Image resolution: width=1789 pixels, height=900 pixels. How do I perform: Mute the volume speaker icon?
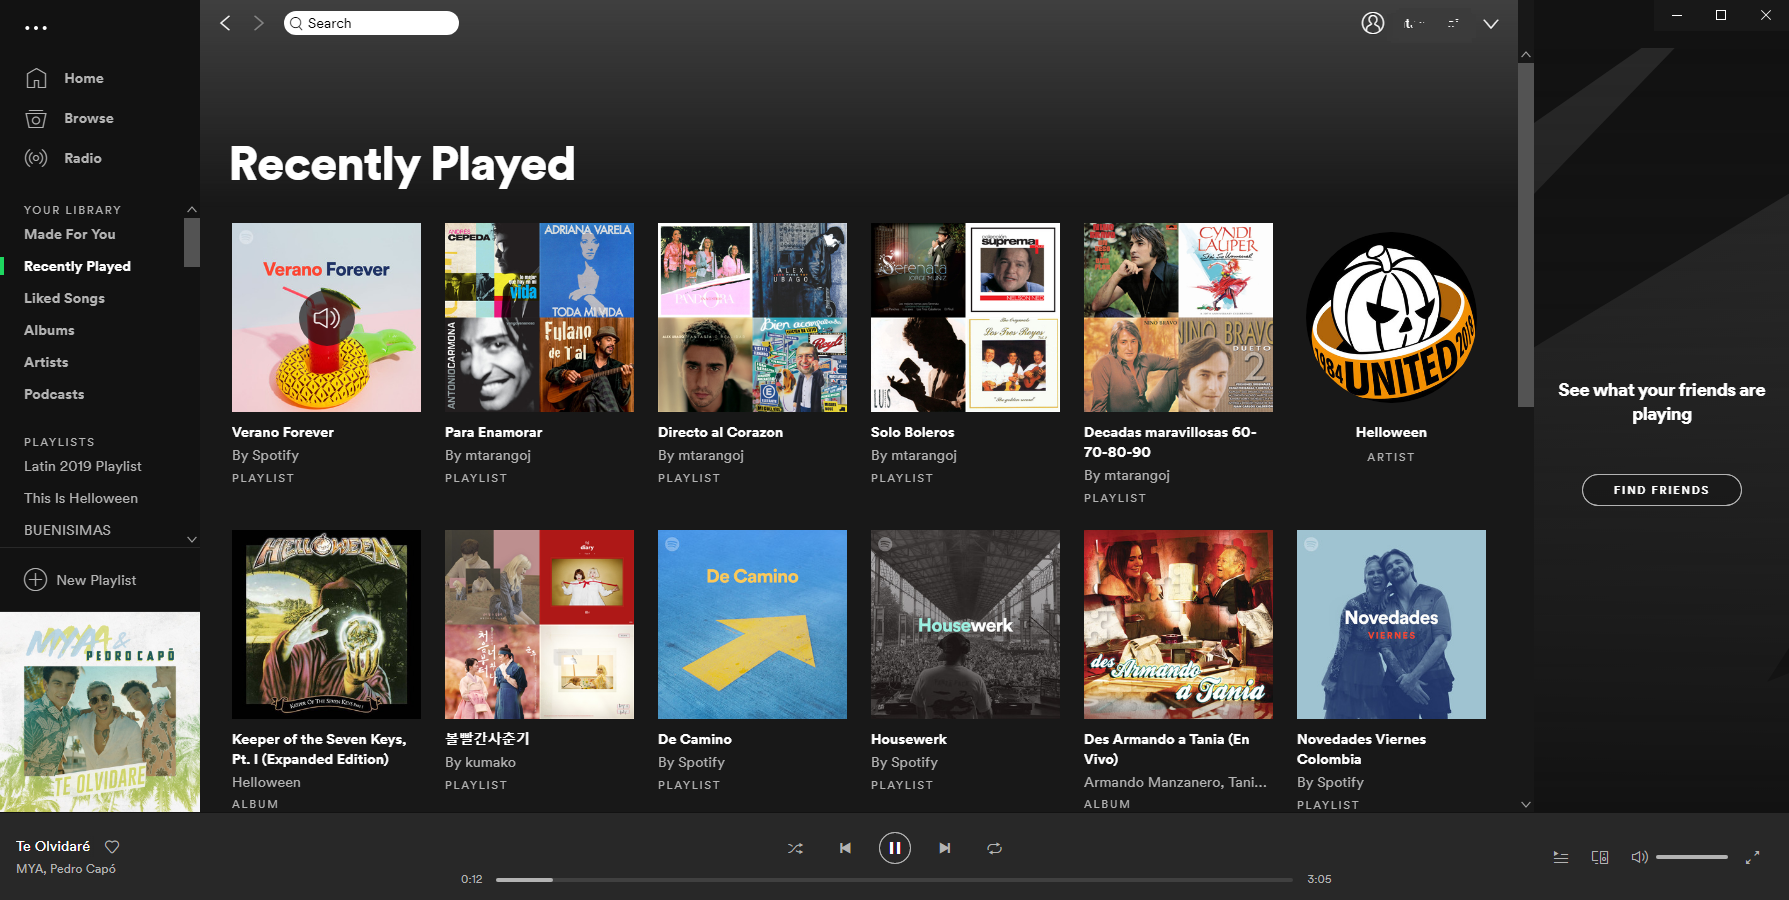(1639, 857)
